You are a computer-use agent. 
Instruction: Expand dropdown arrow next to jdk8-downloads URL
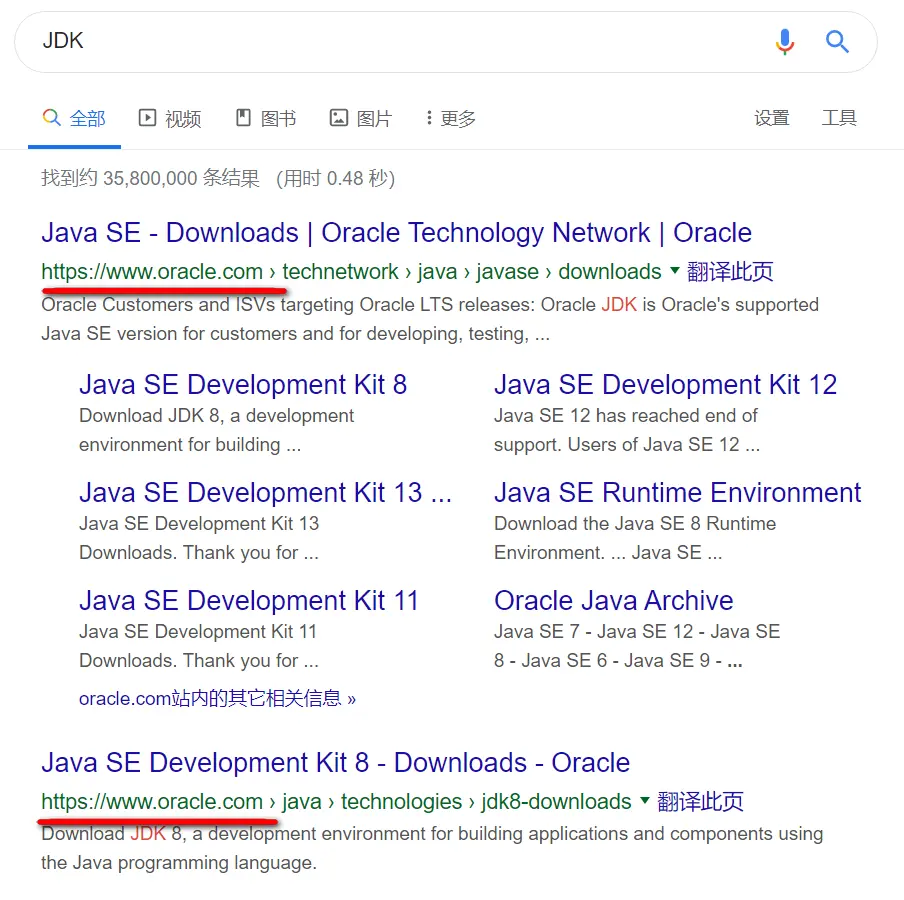point(645,800)
